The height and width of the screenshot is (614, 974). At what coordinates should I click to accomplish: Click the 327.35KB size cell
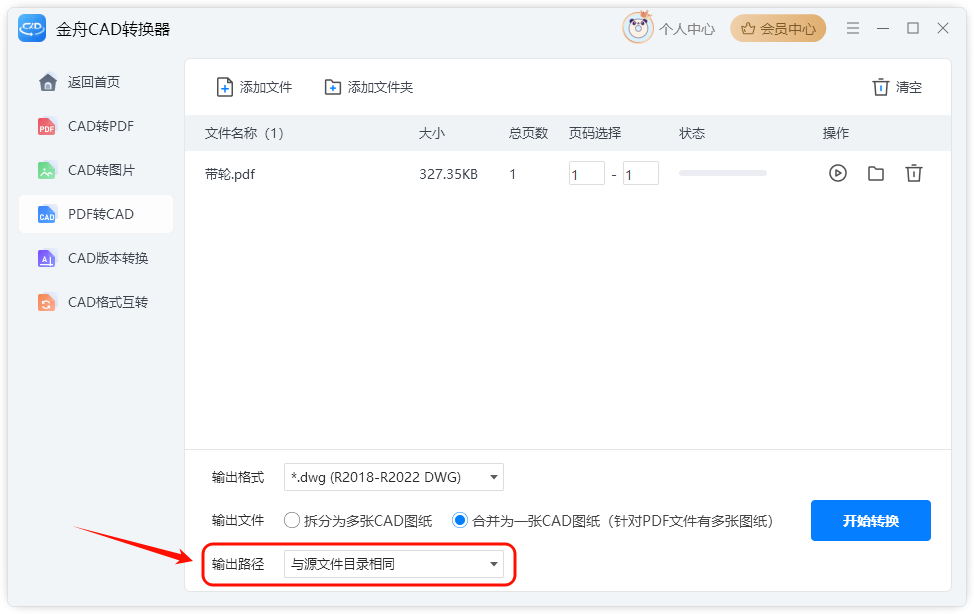point(448,174)
